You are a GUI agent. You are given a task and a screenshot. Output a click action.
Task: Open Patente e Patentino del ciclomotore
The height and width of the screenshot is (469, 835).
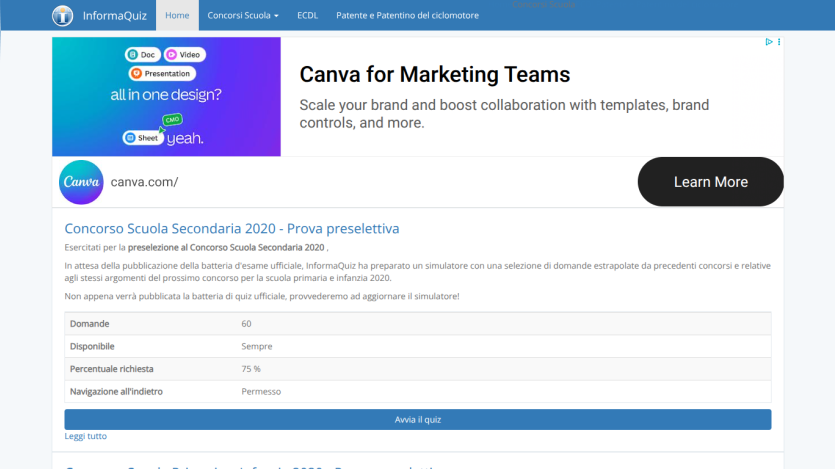click(x=407, y=15)
